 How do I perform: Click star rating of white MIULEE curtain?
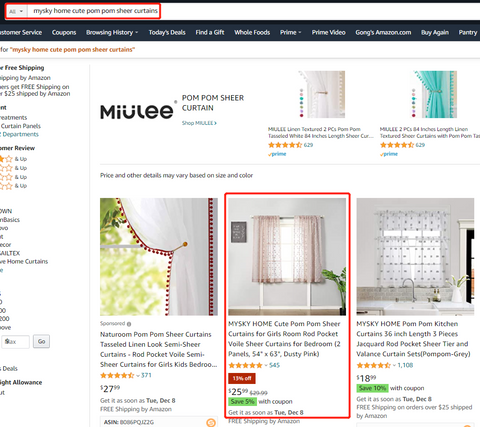pos(285,145)
